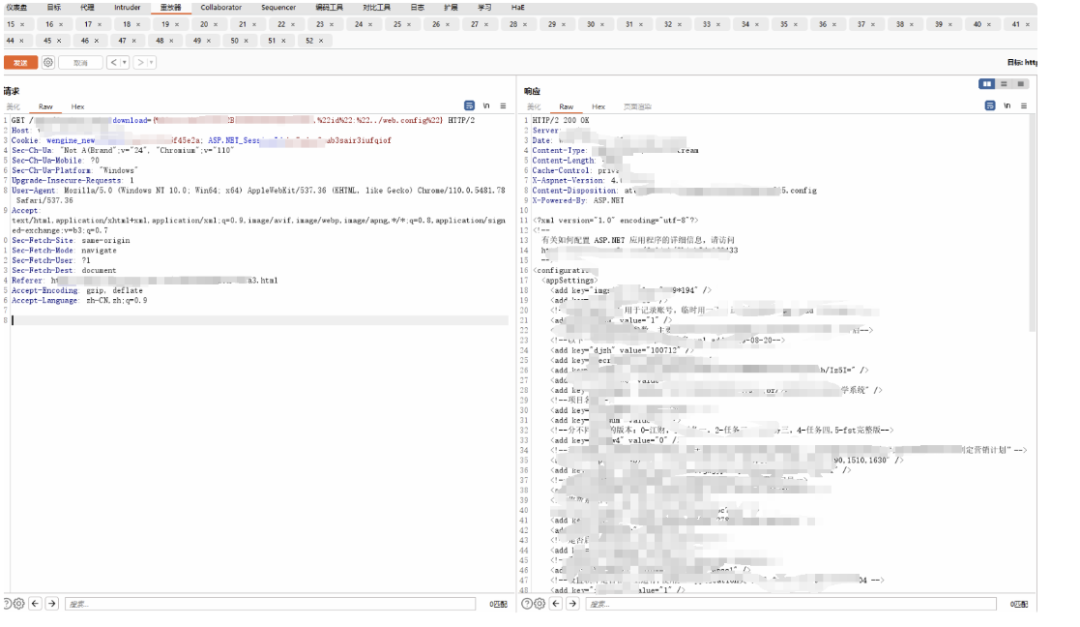This screenshot has height=627, width=1080.
Task: Click the Sec-Fetch-Site header line
Action: 71,240
